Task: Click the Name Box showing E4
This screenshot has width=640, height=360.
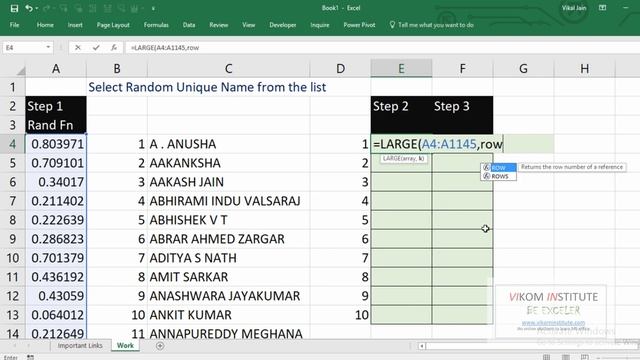Action: tap(23, 48)
